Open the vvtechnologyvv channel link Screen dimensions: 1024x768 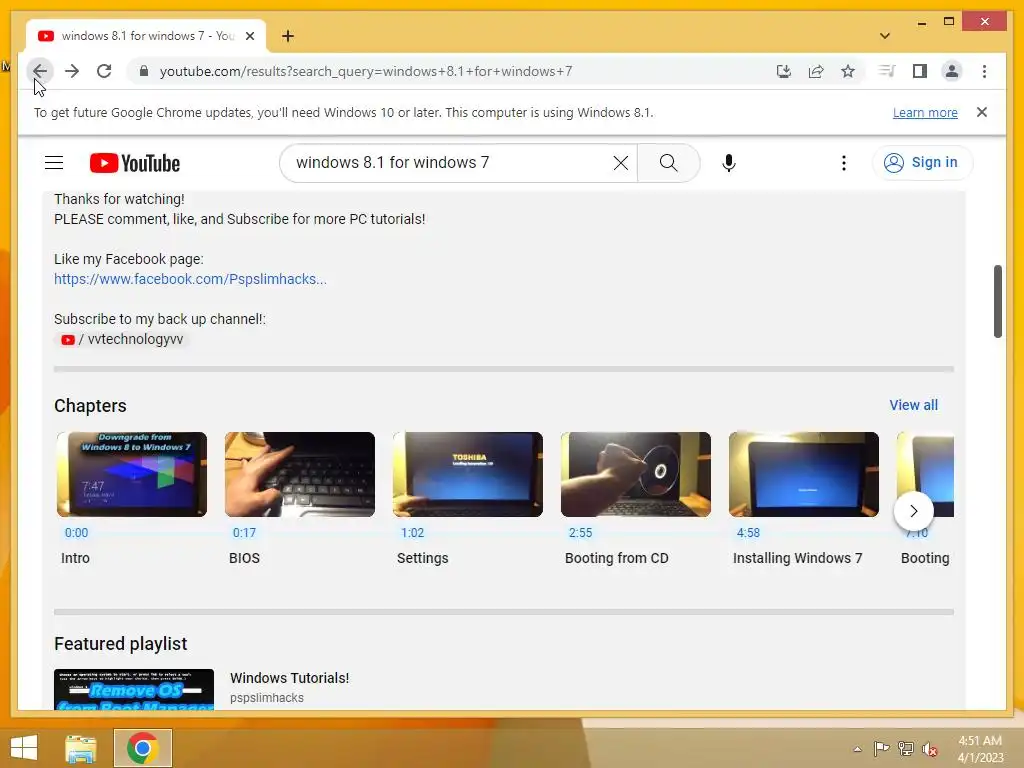pyautogui.click(x=122, y=340)
